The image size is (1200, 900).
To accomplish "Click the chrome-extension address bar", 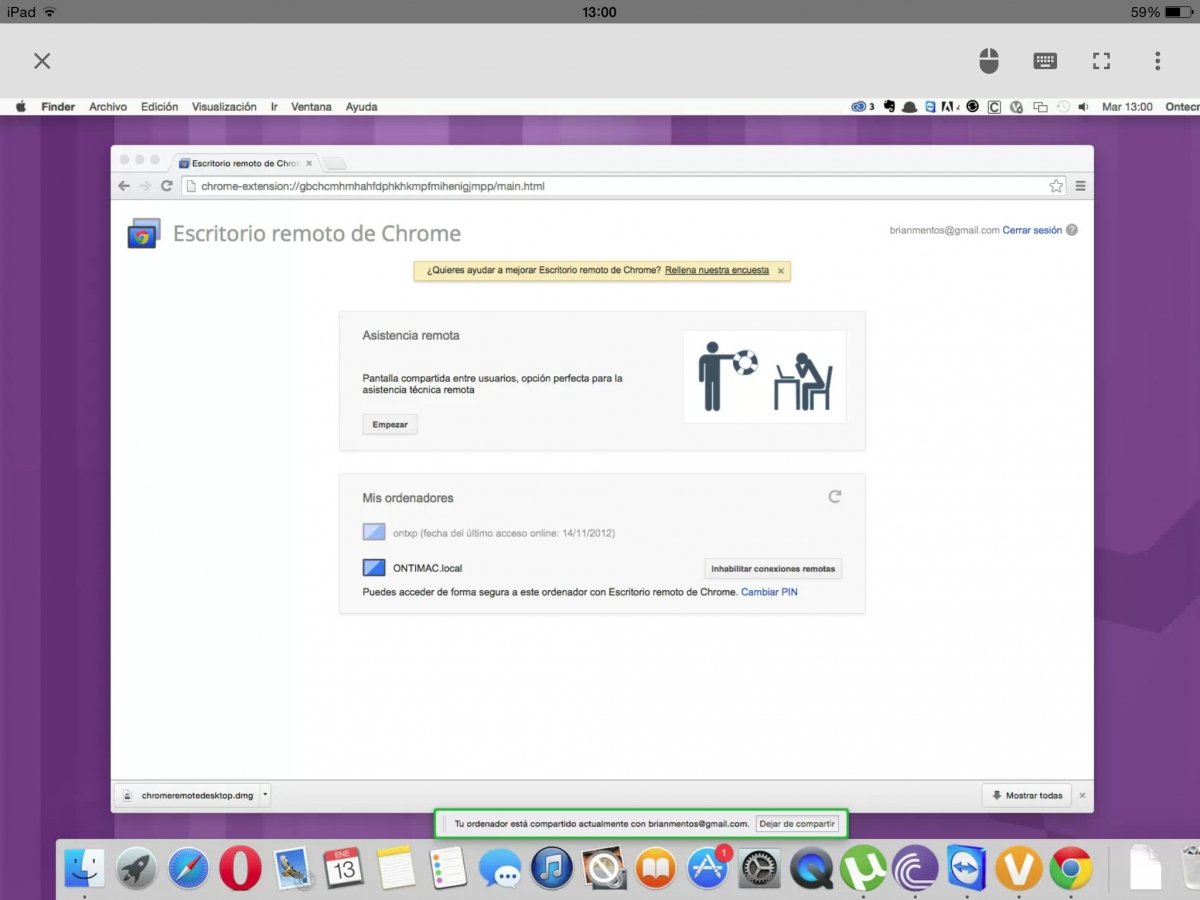I will (x=623, y=186).
